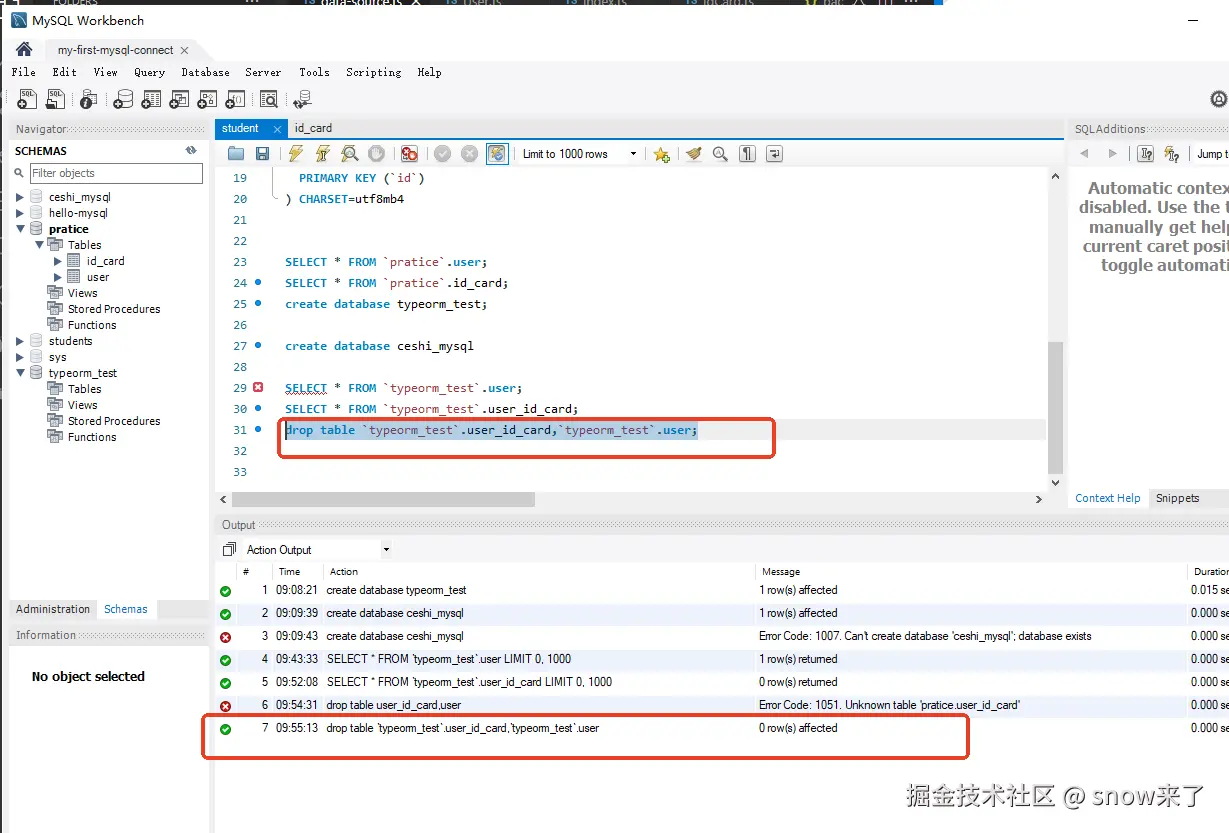Execute the selected SQL with lightning bolt
The image size is (1229, 833).
pos(295,153)
